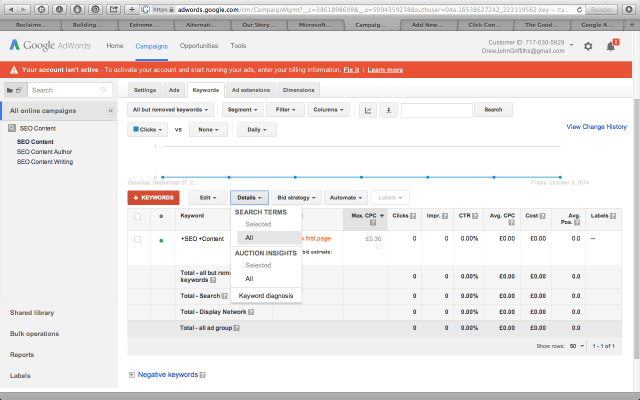Click the Negative keywords help icon
The height and width of the screenshot is (400, 640).
click(x=203, y=375)
